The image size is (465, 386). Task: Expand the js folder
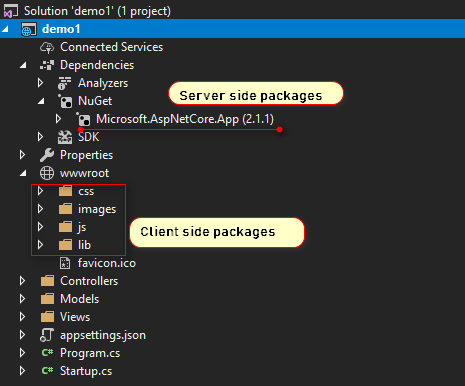click(x=40, y=227)
